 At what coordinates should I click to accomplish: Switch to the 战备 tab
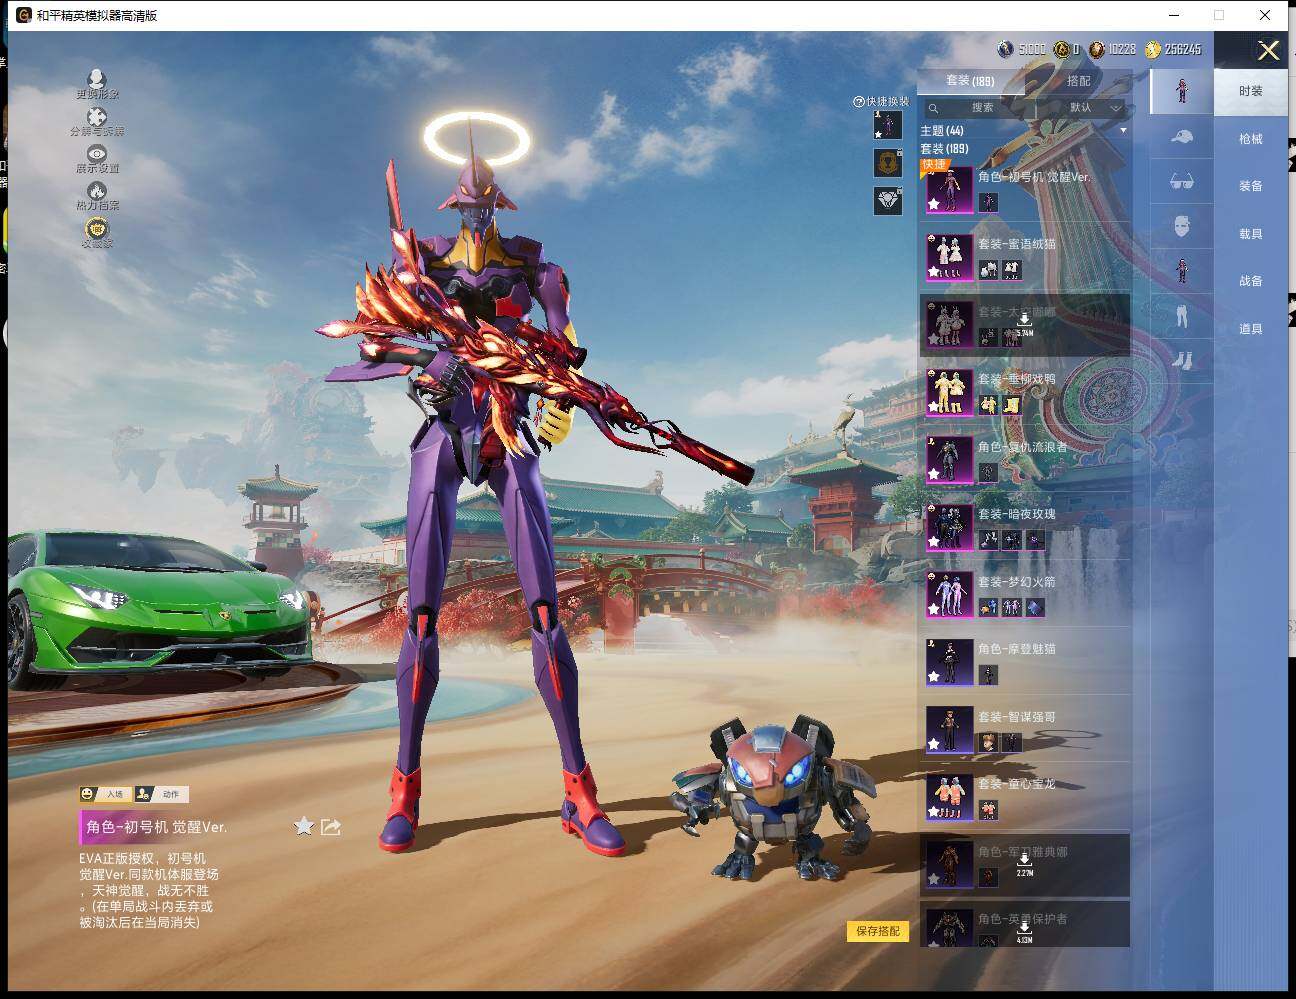[x=1251, y=281]
